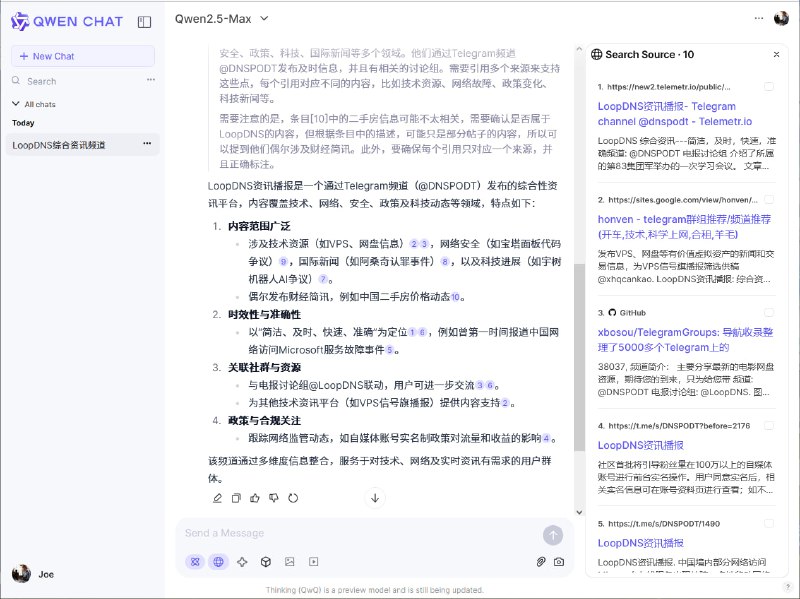The height and width of the screenshot is (599, 800).
Task: Open the camera capture icon
Action: click(x=560, y=562)
